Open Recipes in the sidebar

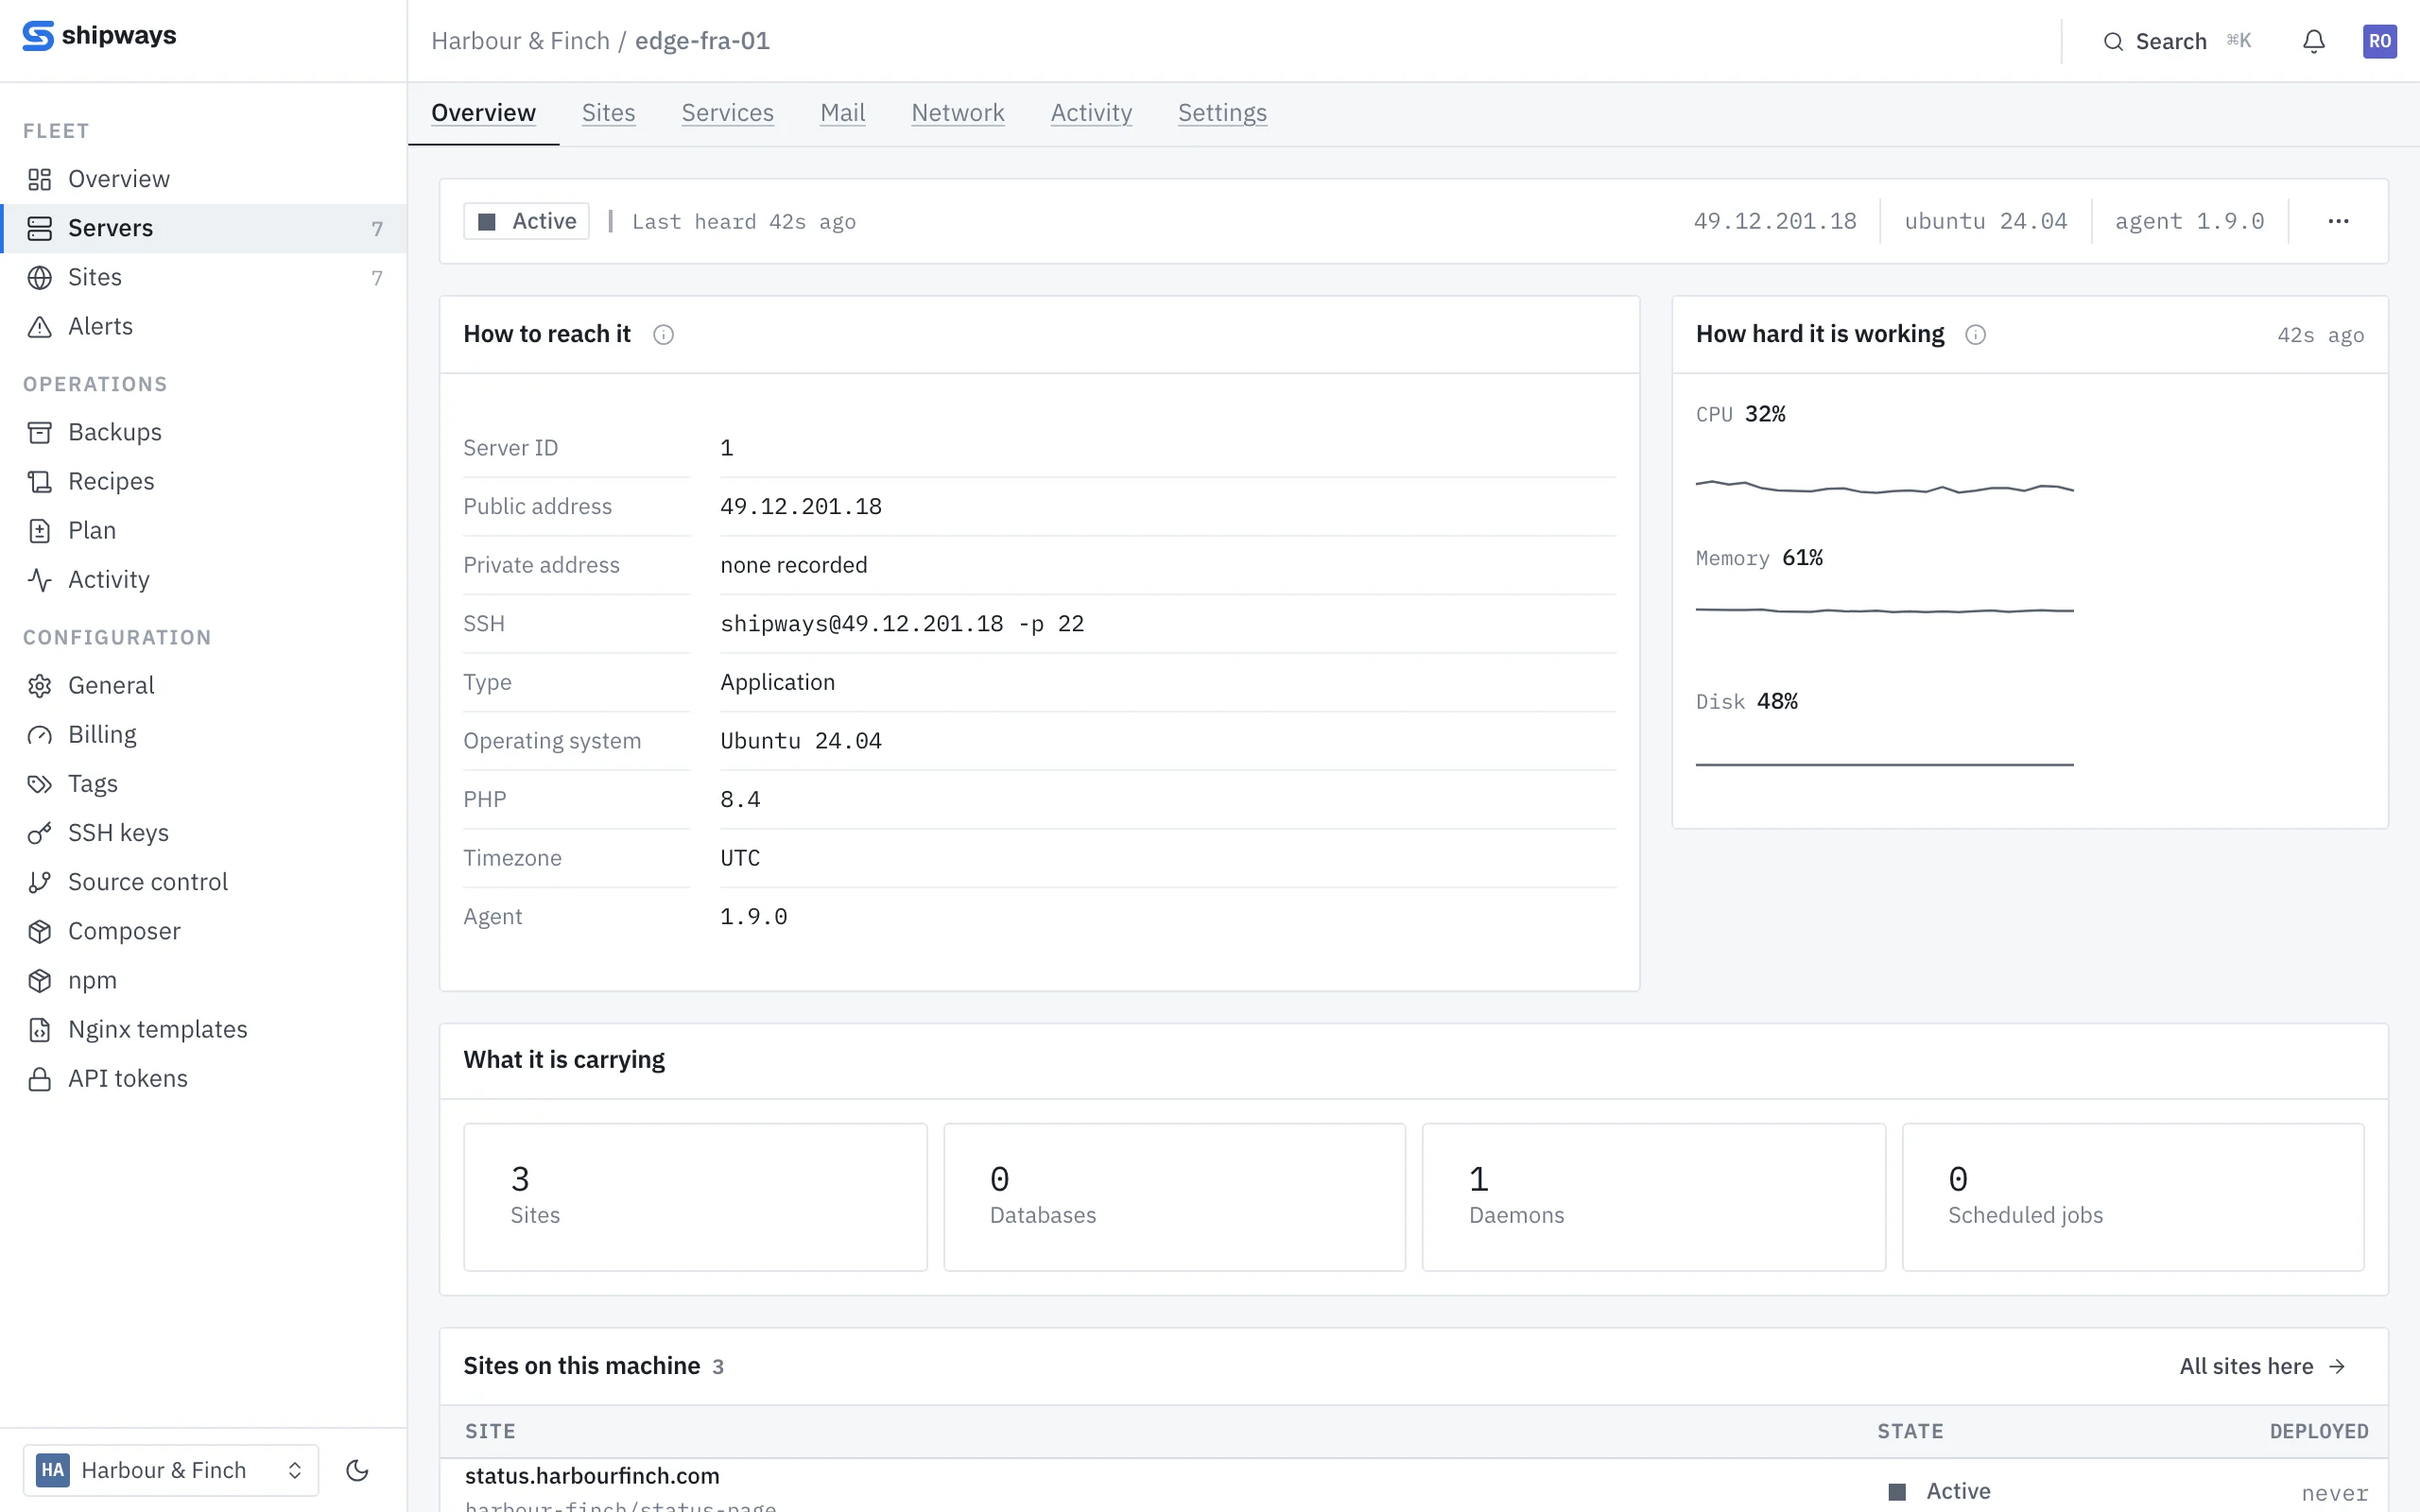point(204,481)
